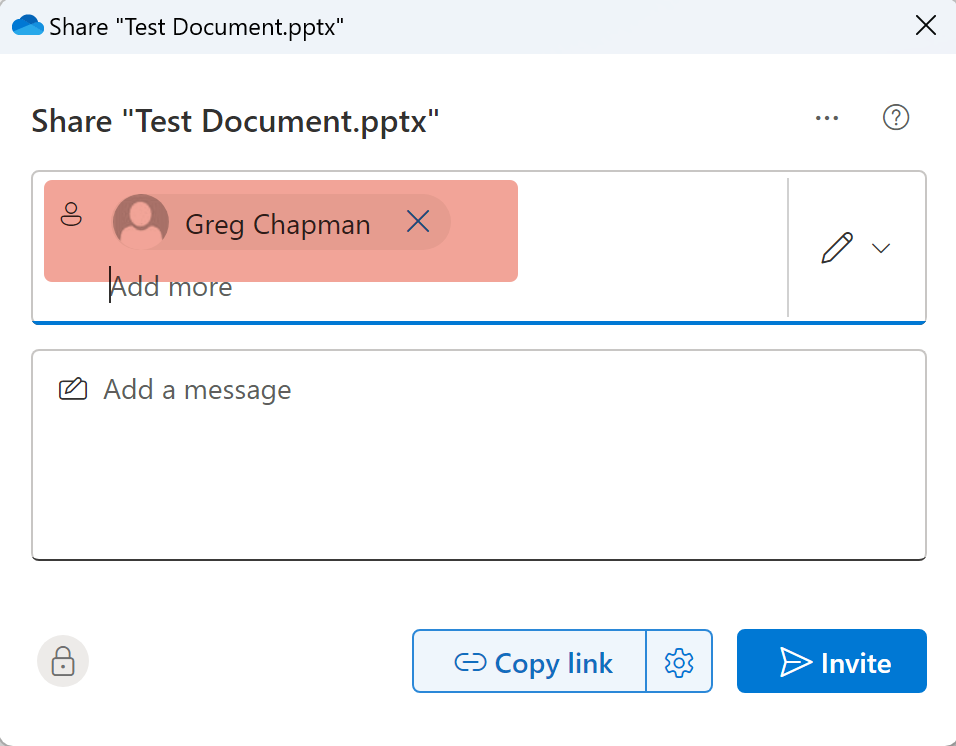Image resolution: width=956 pixels, height=746 pixels.
Task: Click the person icon in recipients field
Action: click(71, 214)
